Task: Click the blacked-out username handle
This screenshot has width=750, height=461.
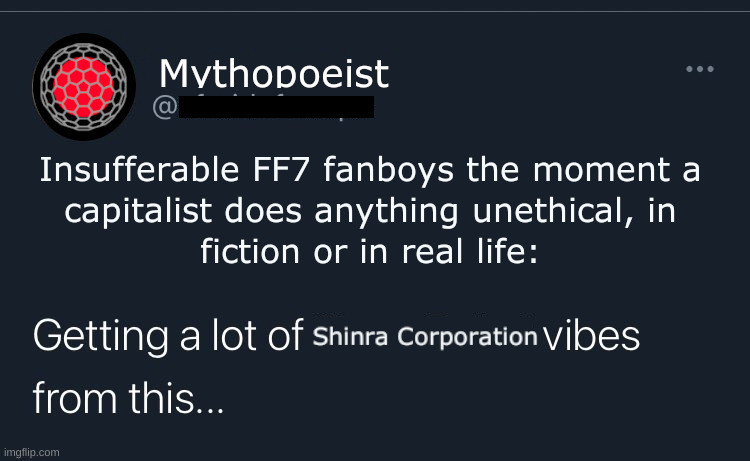Action: [276, 107]
